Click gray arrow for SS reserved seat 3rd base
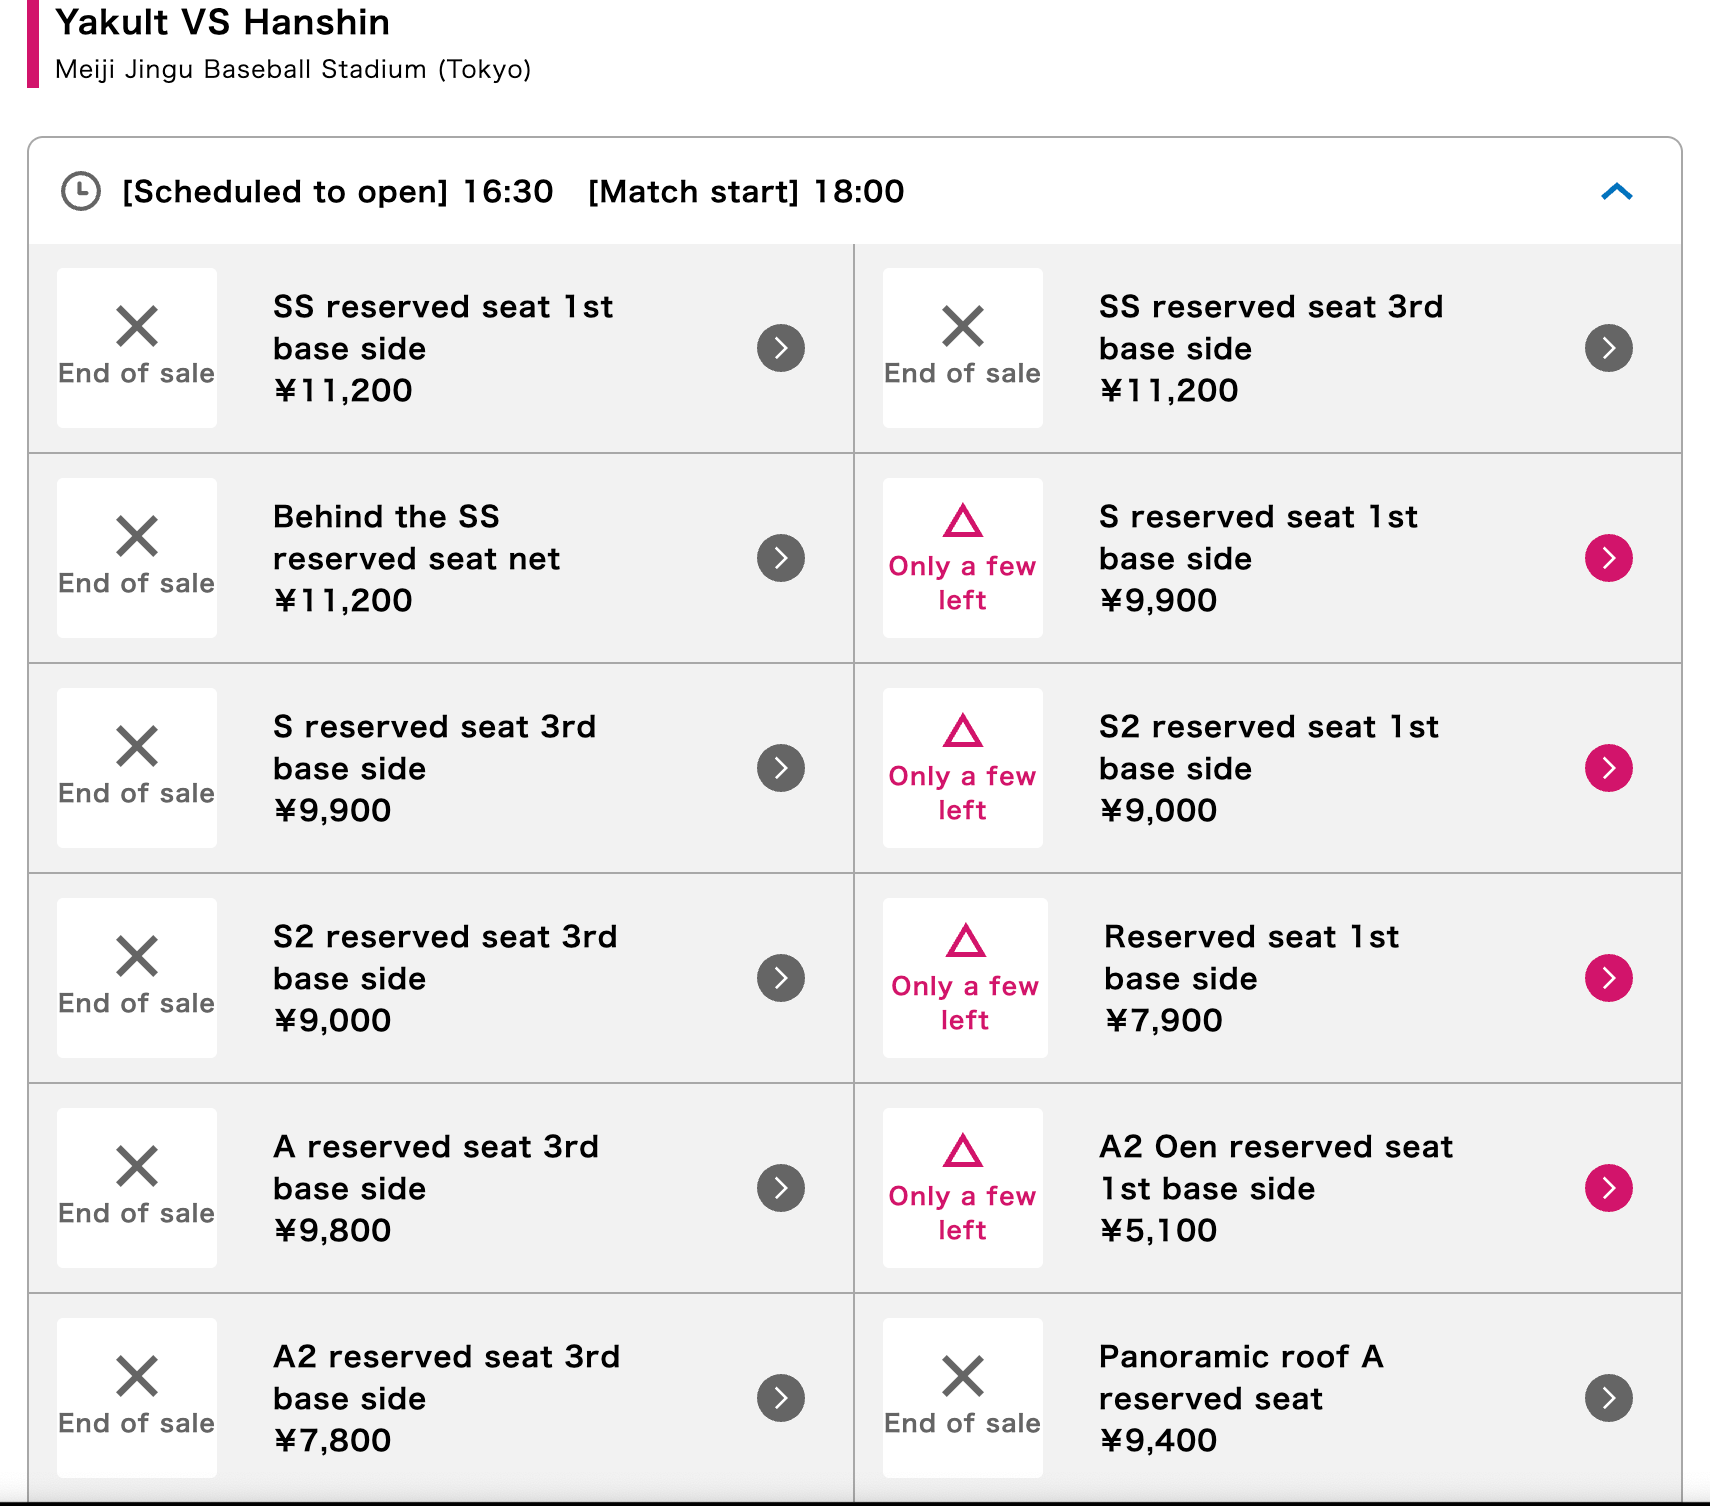1710x1506 pixels. tap(1608, 348)
